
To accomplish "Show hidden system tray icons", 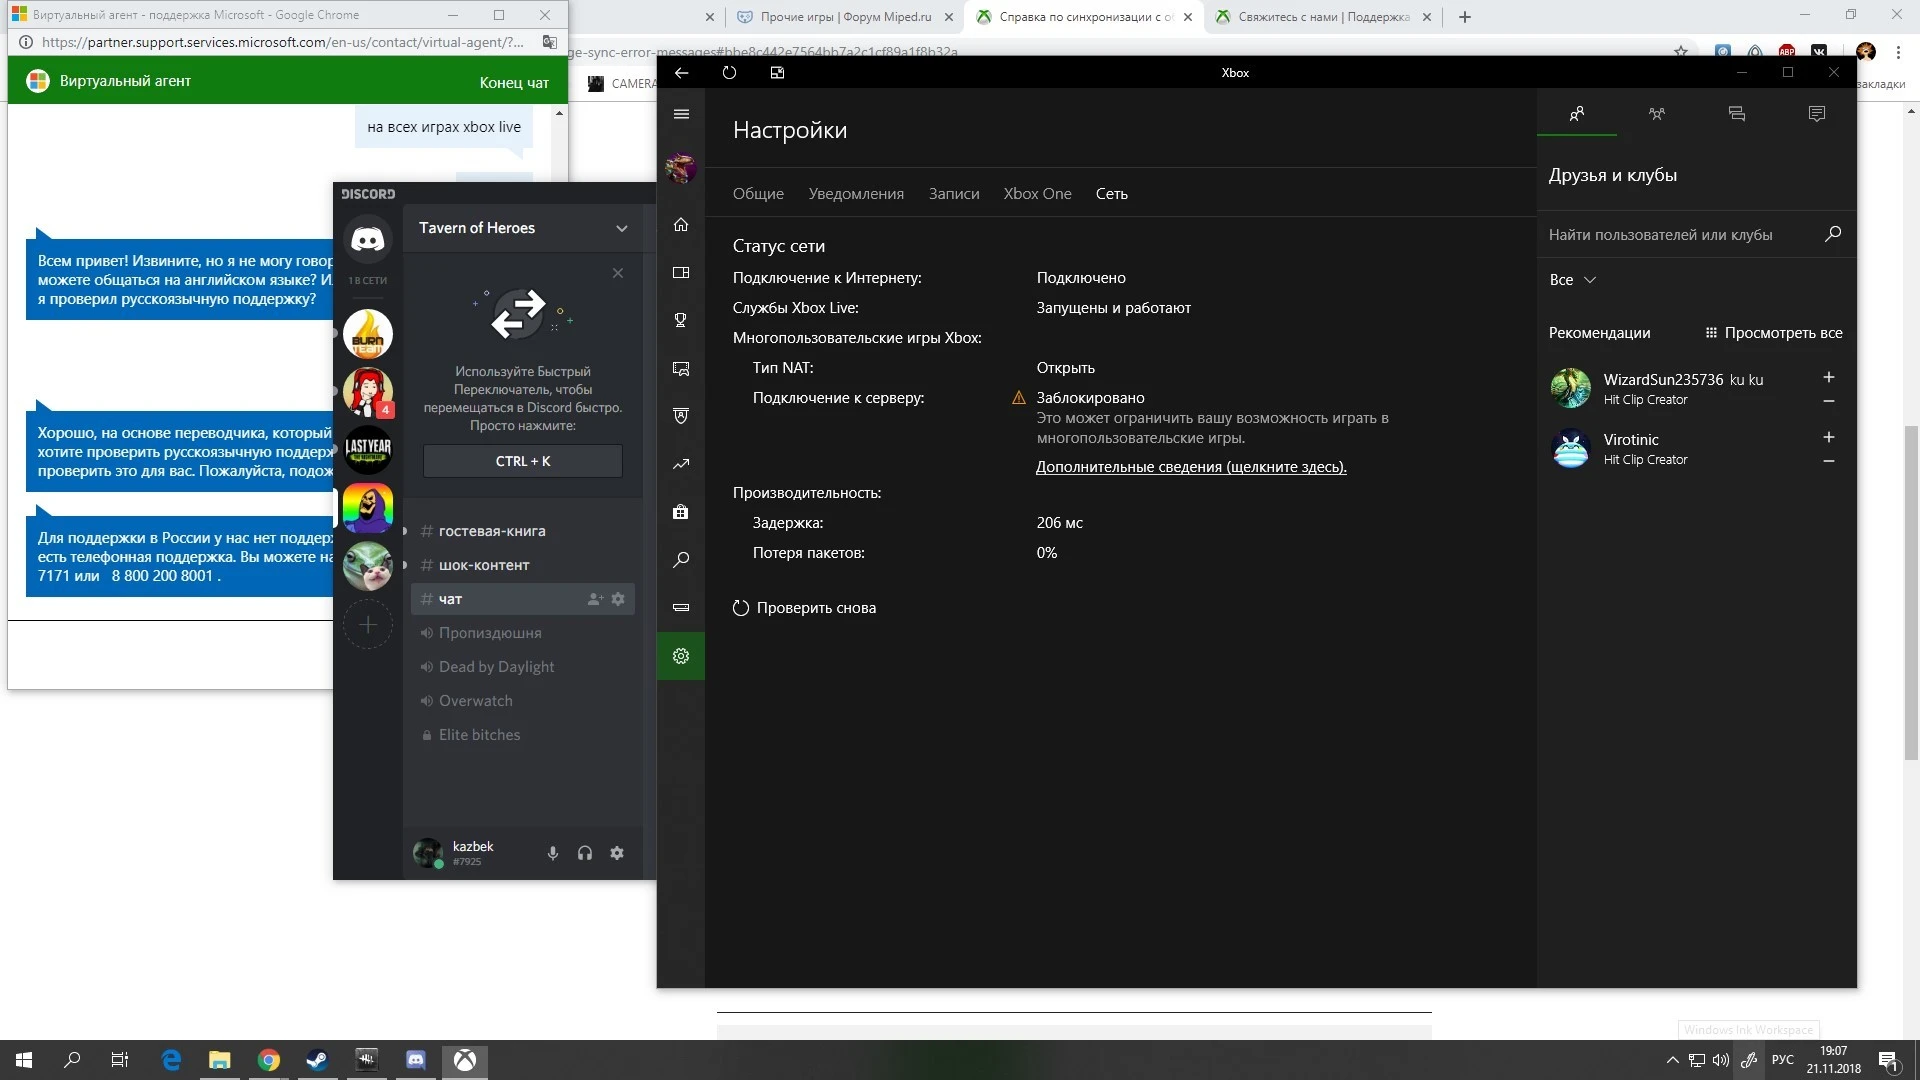I will pos(1672,1060).
